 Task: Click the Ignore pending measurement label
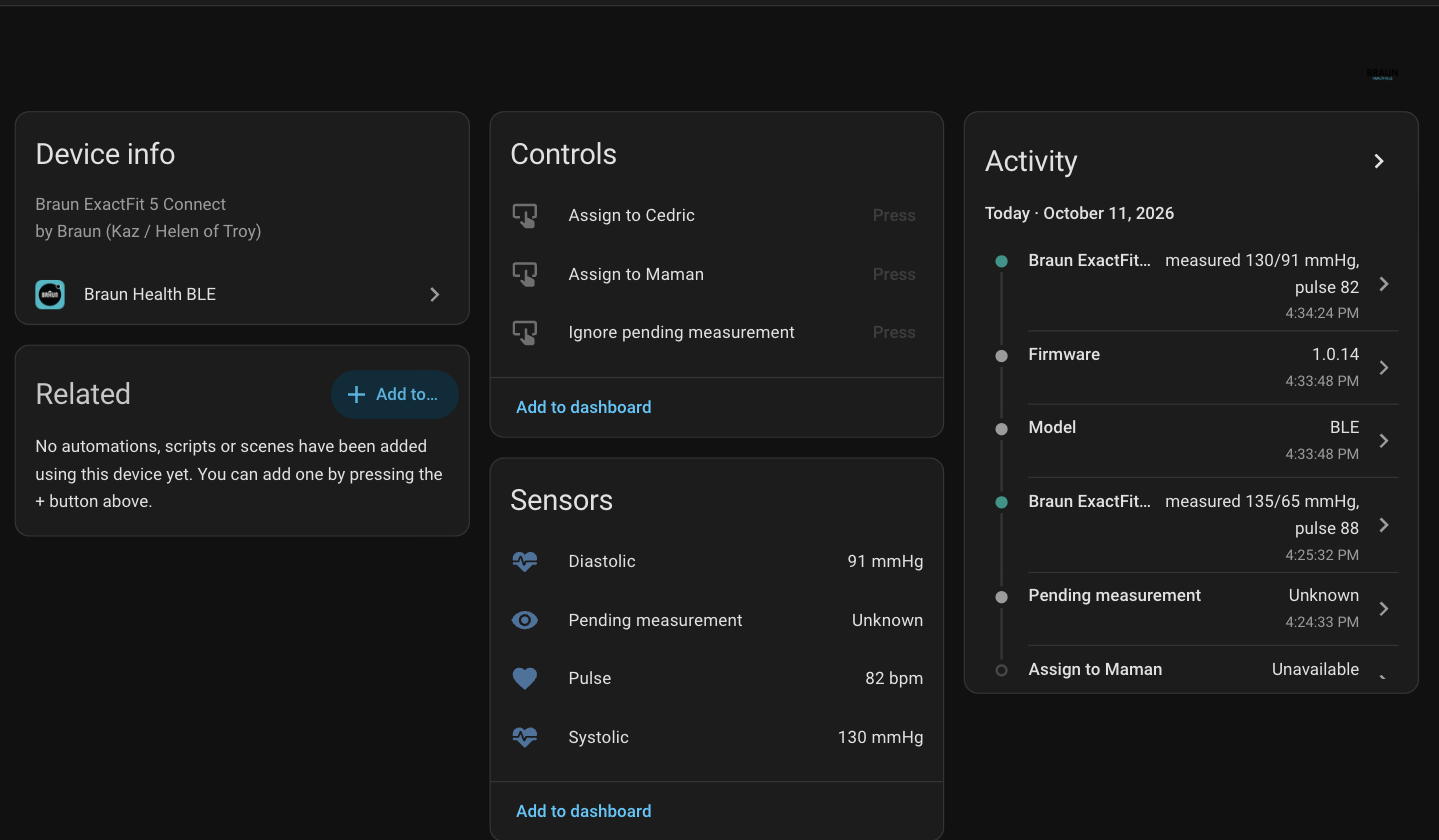pyautogui.click(x=682, y=332)
